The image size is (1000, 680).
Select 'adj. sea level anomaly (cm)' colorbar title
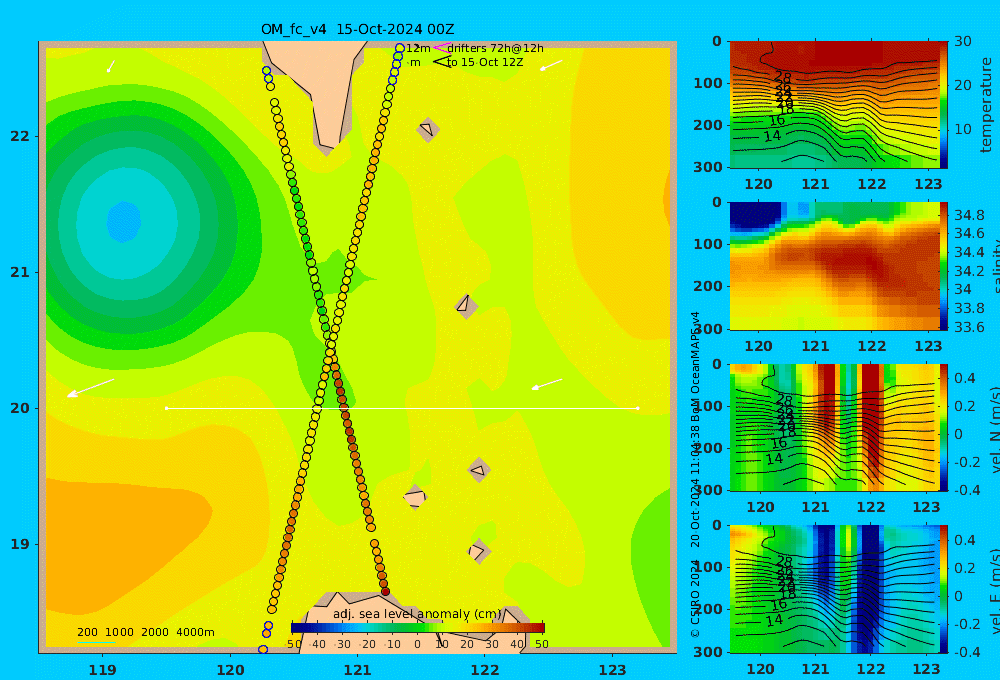417,614
